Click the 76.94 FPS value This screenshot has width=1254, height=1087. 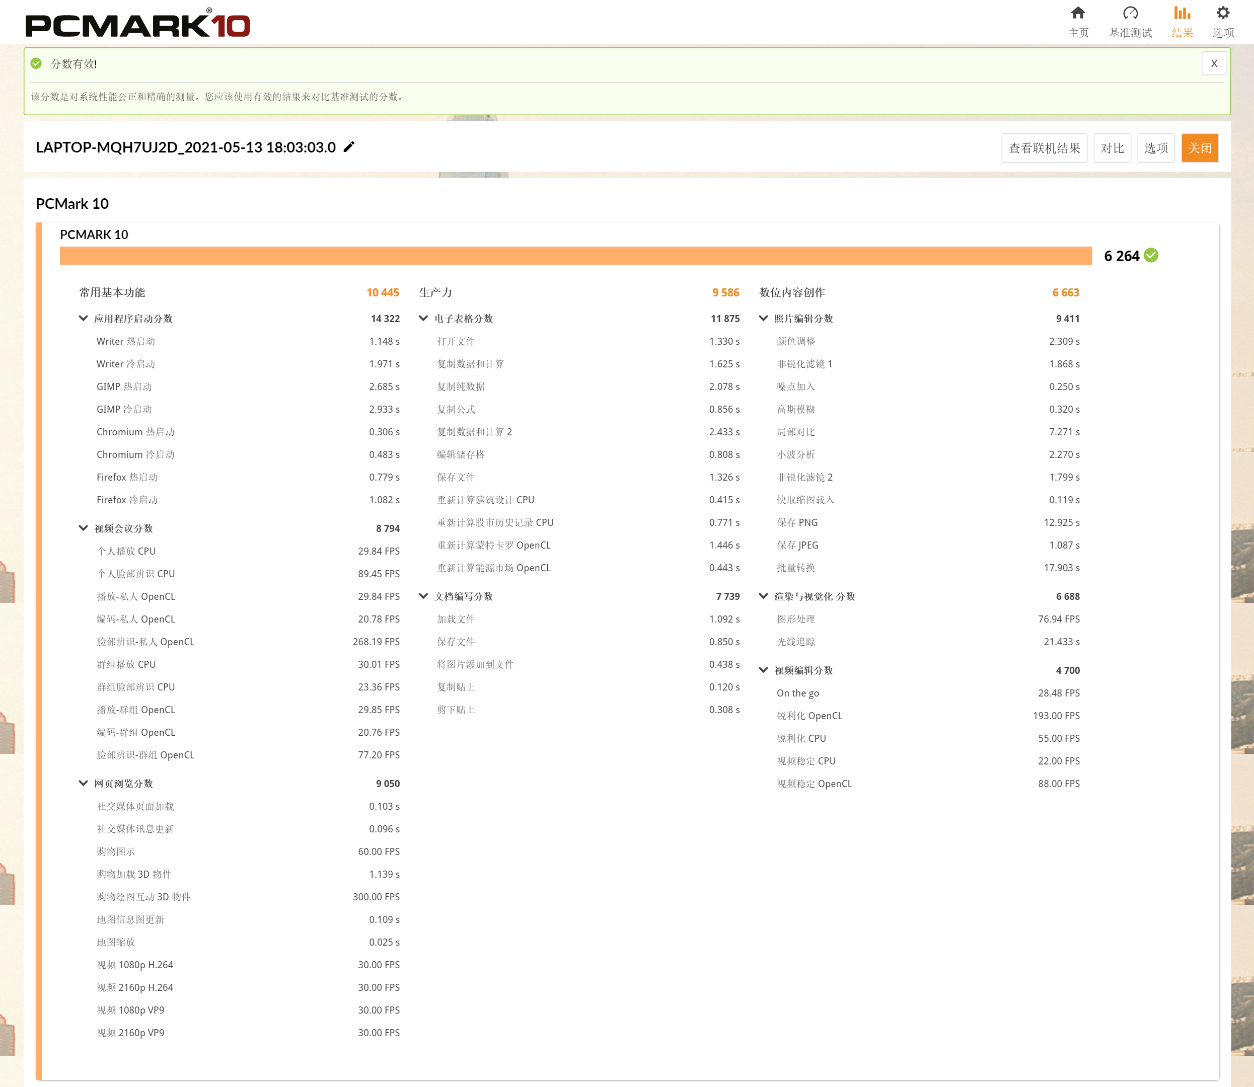(1059, 620)
